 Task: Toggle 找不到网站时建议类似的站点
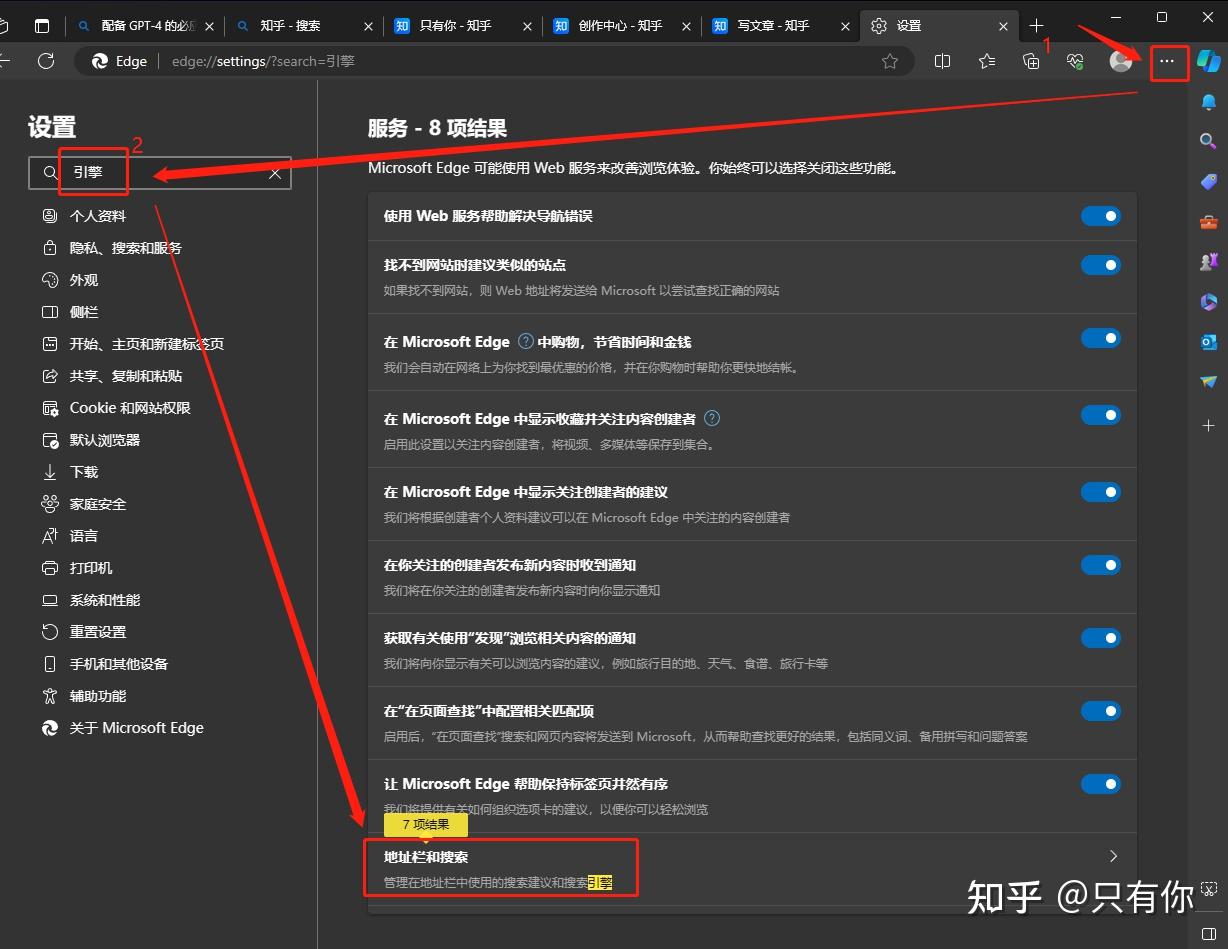coord(1101,265)
